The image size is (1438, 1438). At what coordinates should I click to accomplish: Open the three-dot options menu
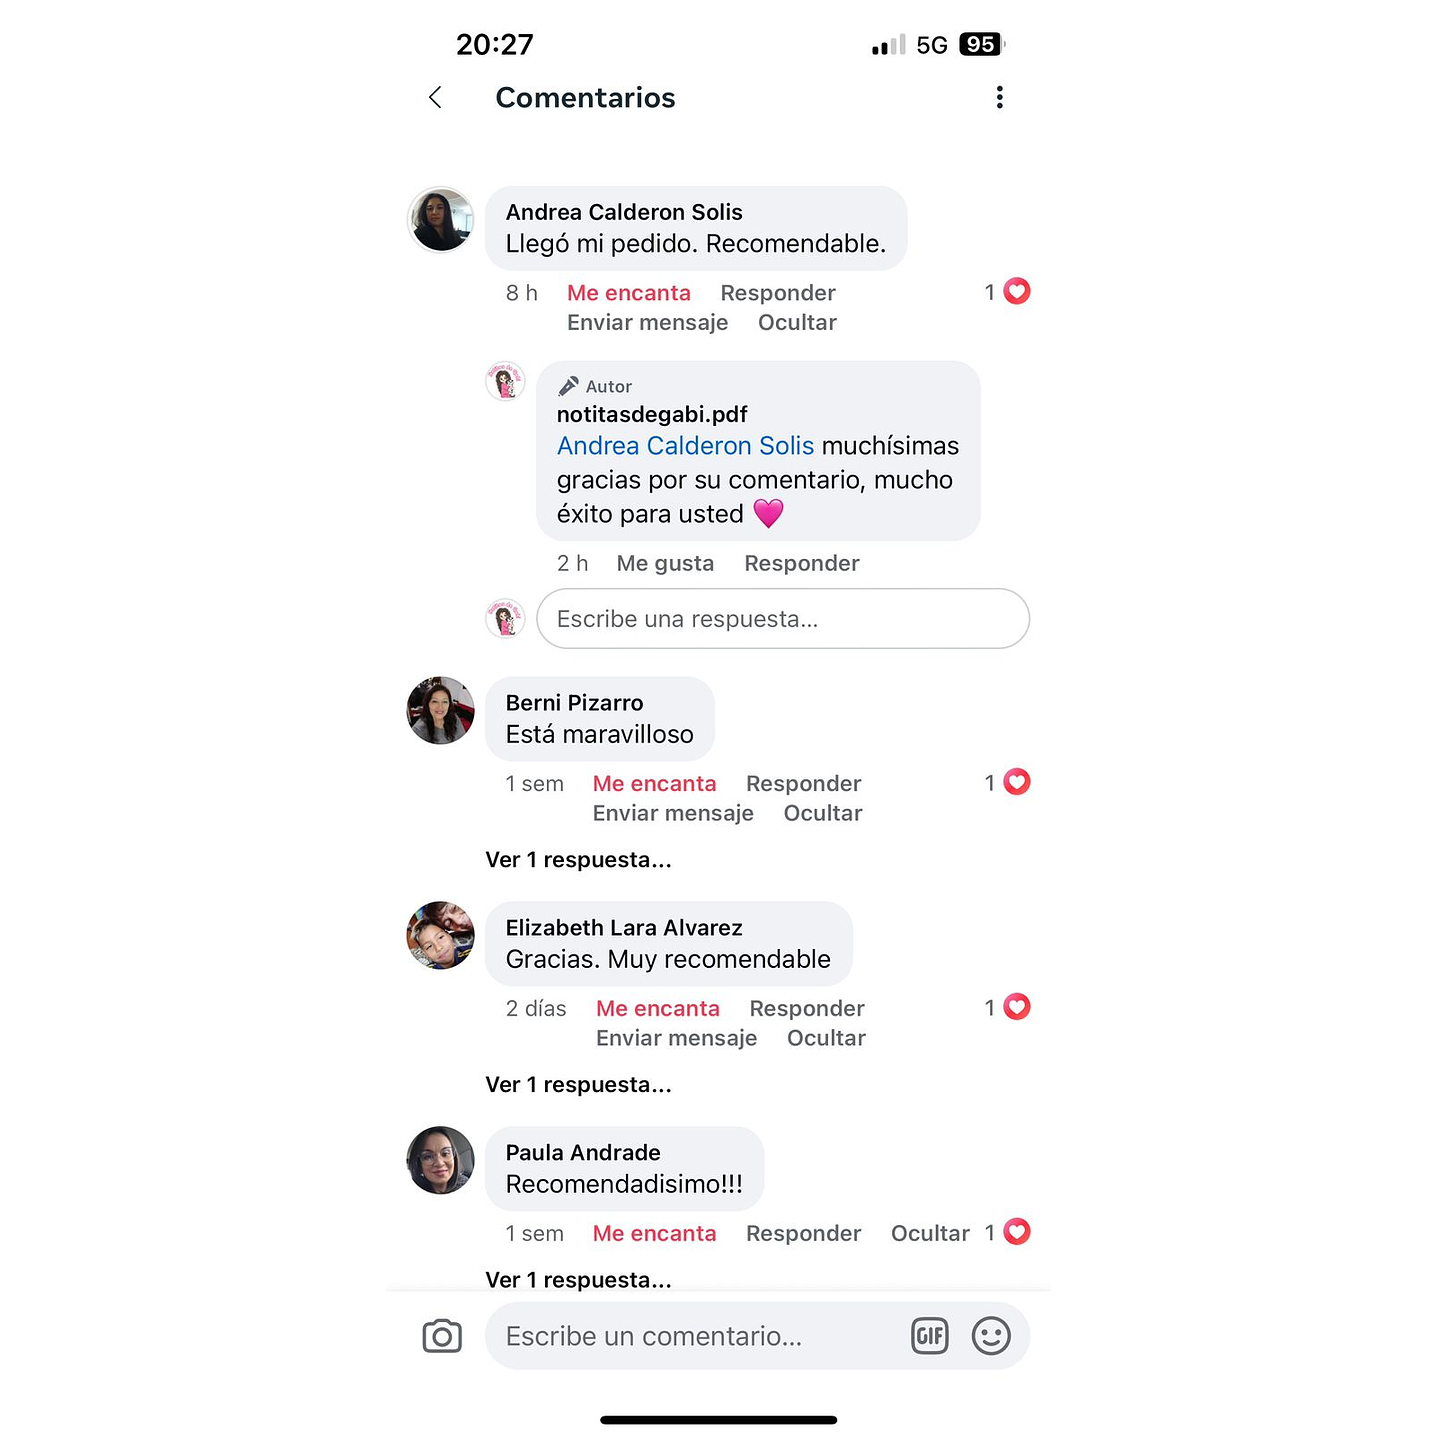[999, 97]
